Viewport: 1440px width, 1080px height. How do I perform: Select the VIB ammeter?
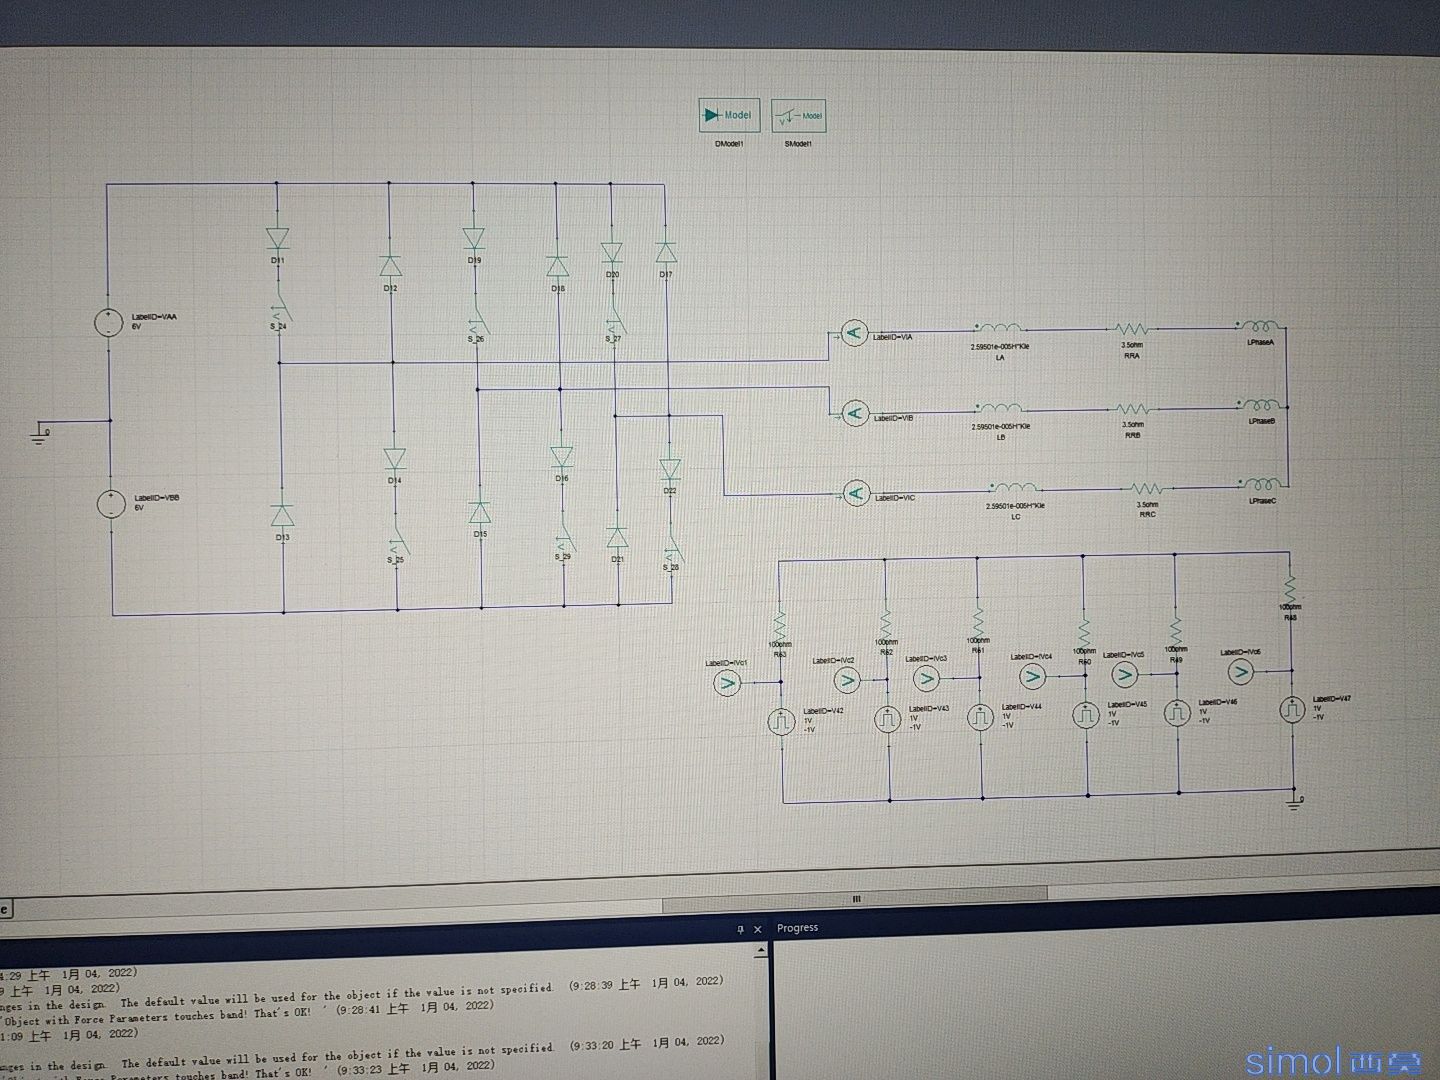pos(854,412)
